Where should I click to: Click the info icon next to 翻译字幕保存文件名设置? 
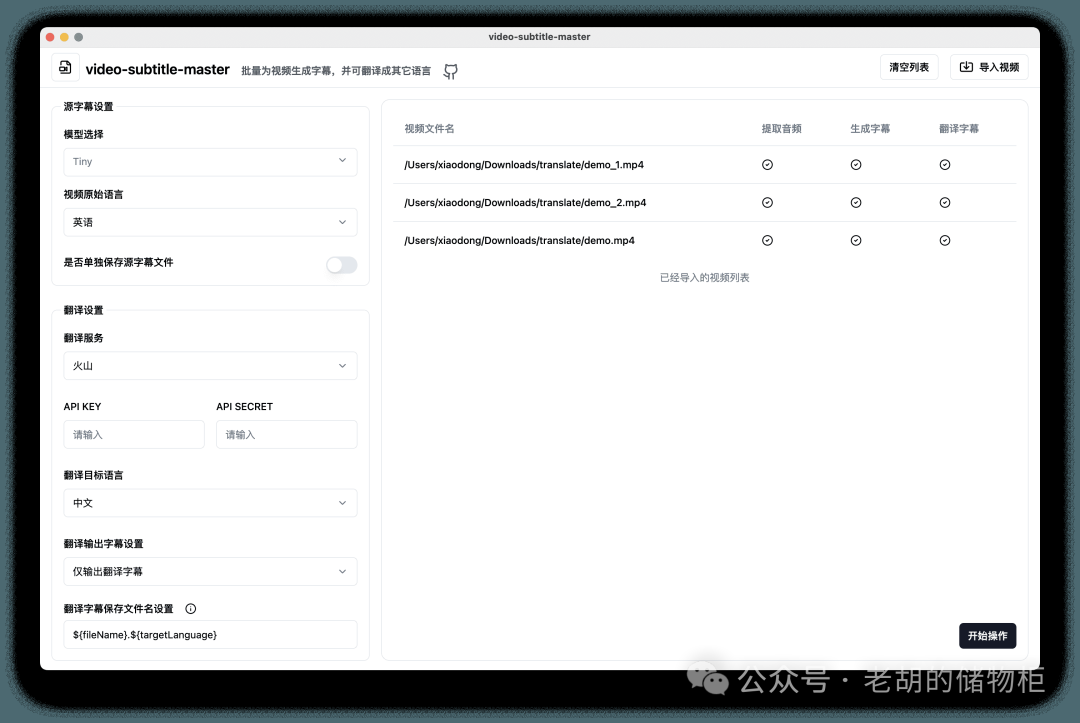click(191, 609)
